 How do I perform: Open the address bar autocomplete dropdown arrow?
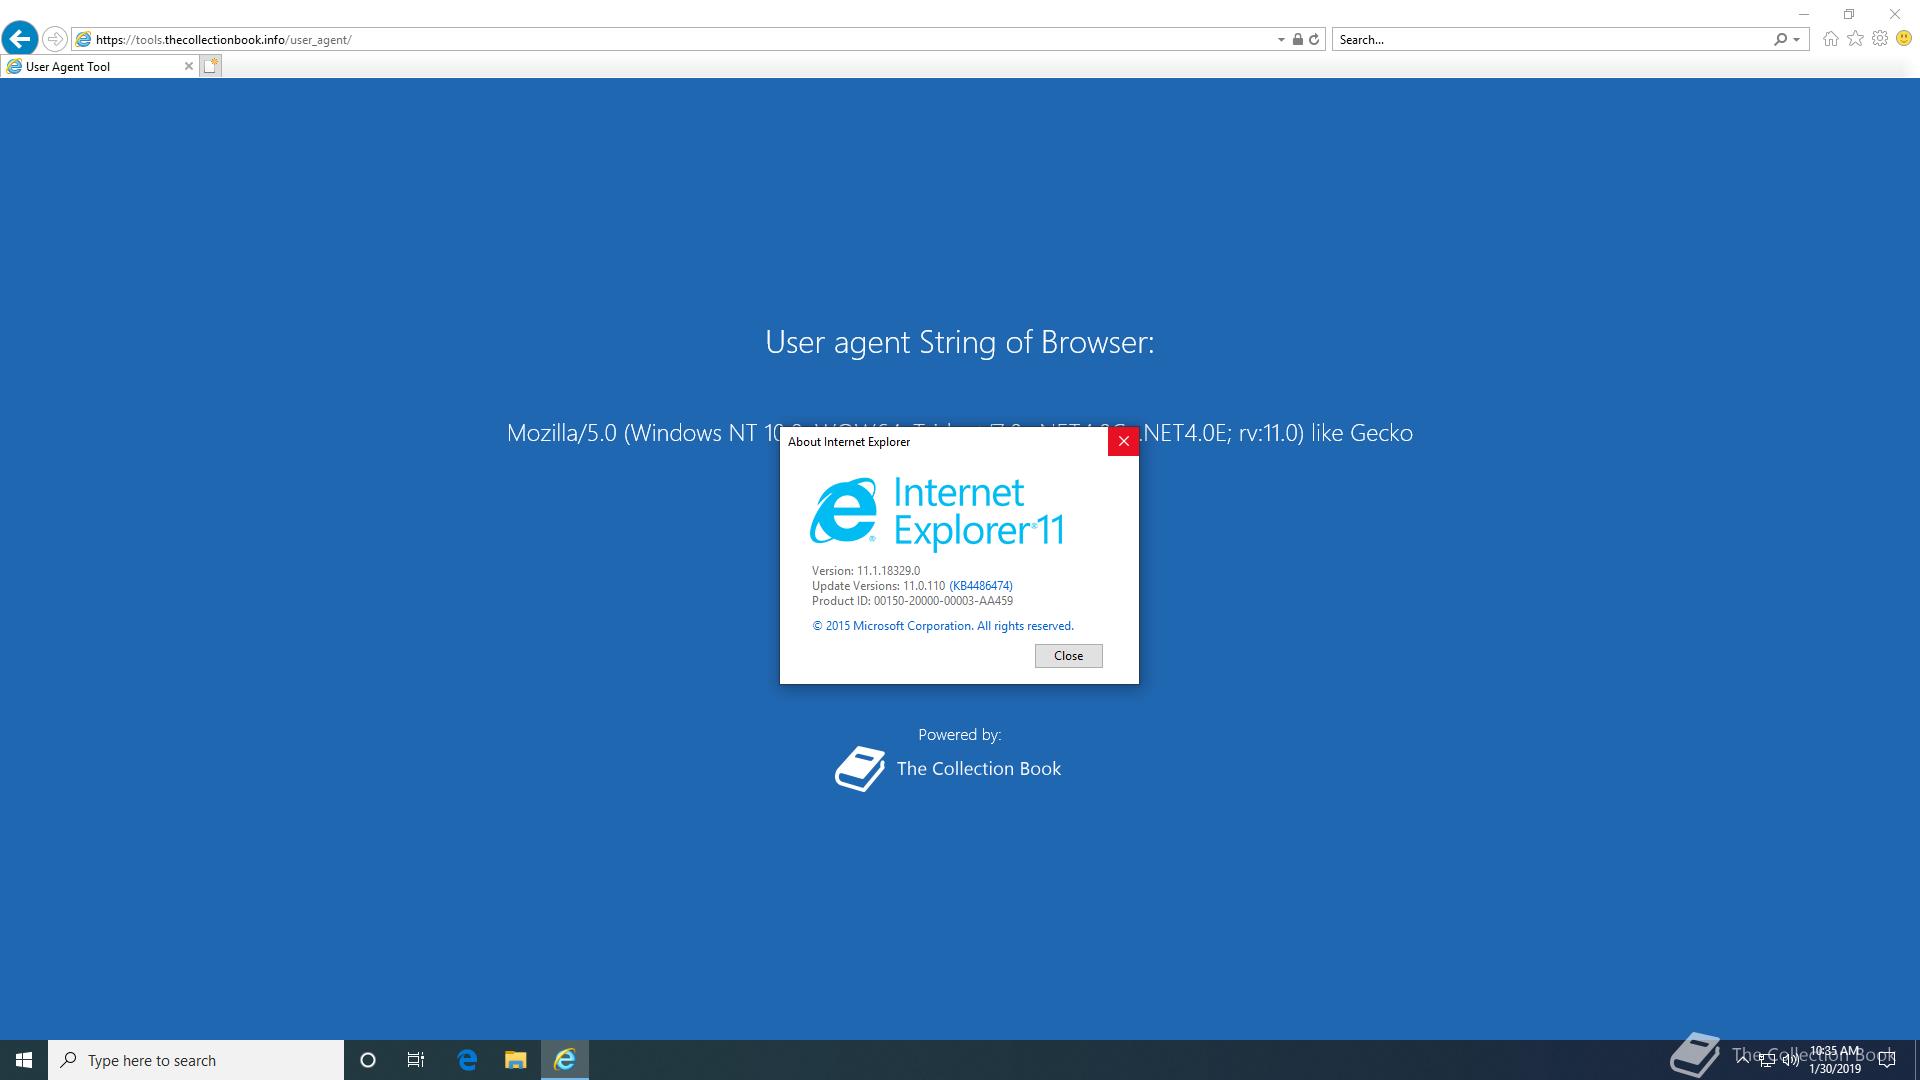(x=1281, y=40)
